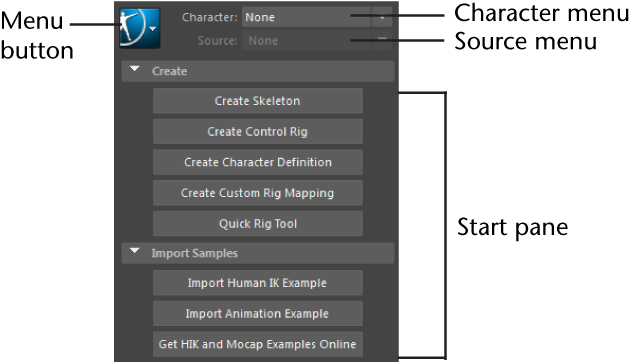Collapse the Import Samples section triangle
630x362 pixels.
click(x=135, y=251)
